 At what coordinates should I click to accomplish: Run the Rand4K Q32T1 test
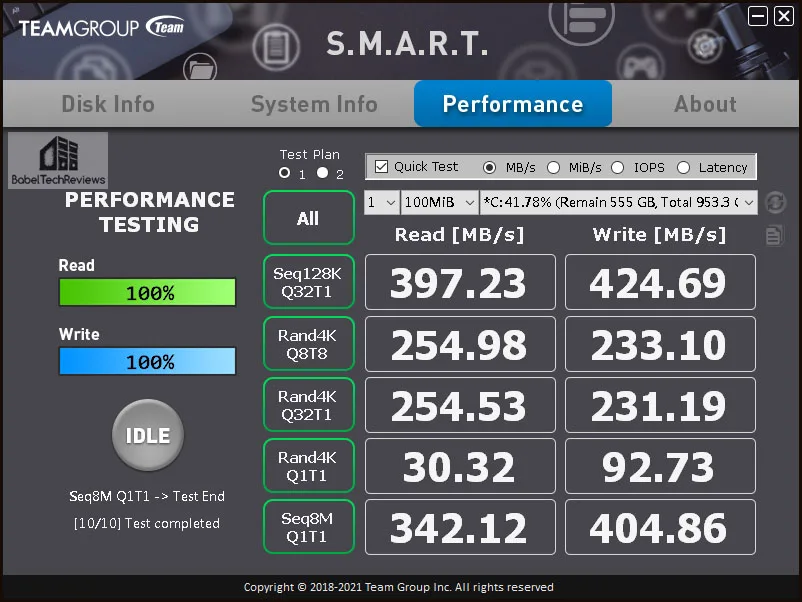[308, 405]
